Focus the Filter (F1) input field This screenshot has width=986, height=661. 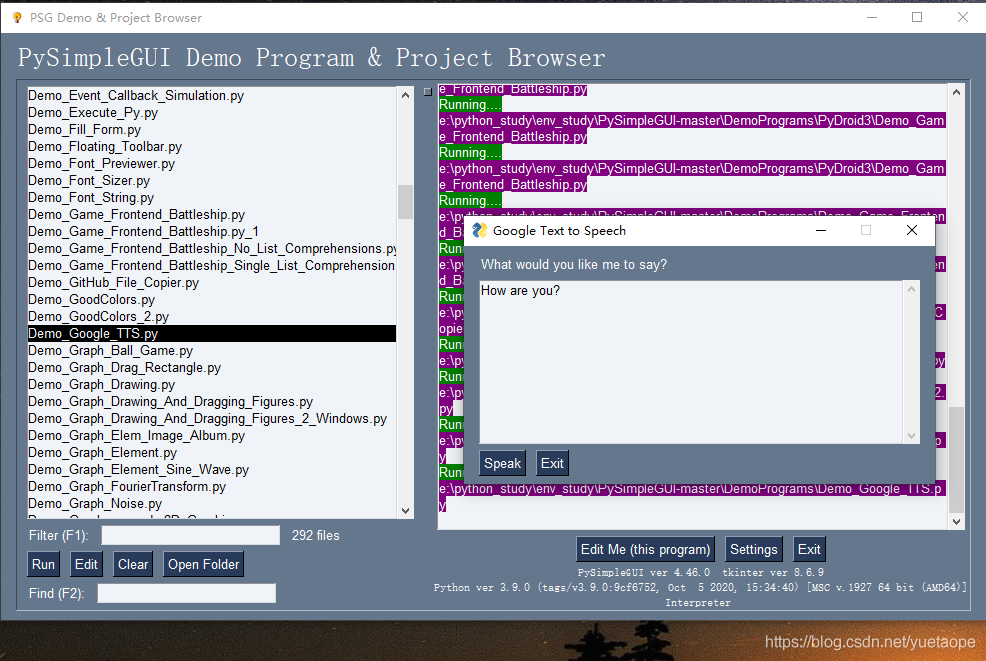tap(191, 535)
